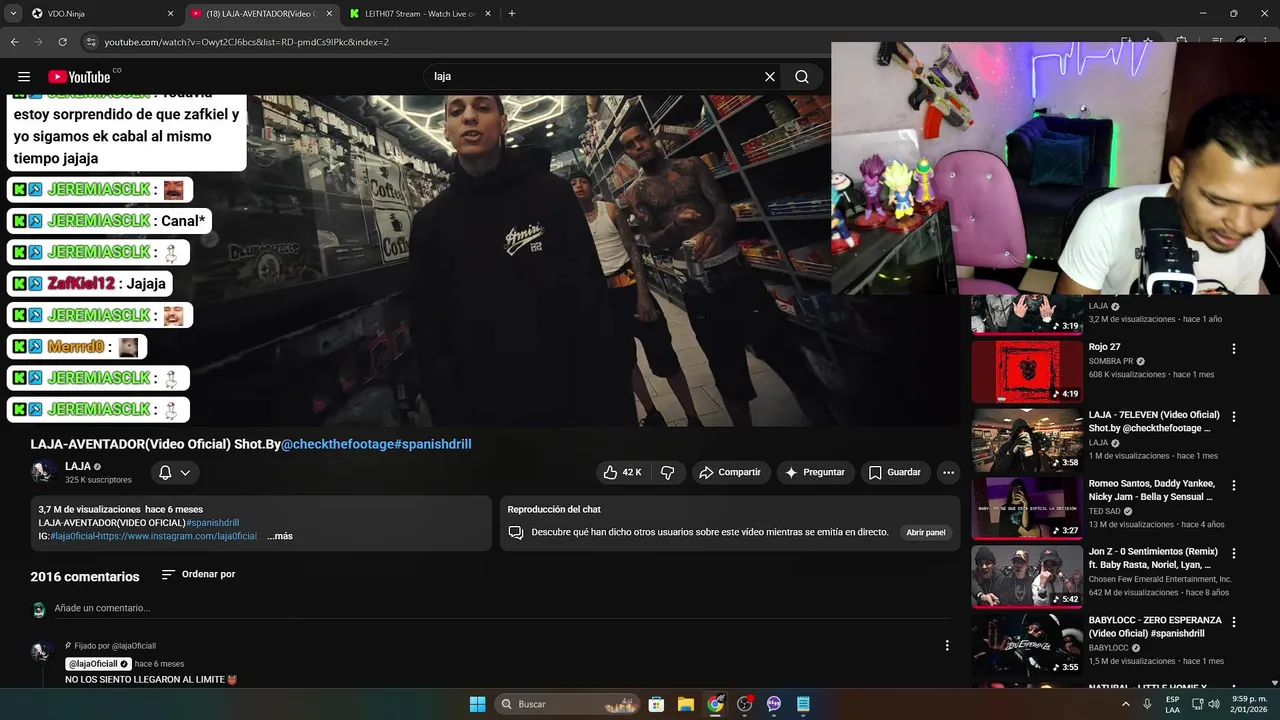The image size is (1280, 720).
Task: Close the VDO.Ninja tab
Action: pyautogui.click(x=170, y=14)
